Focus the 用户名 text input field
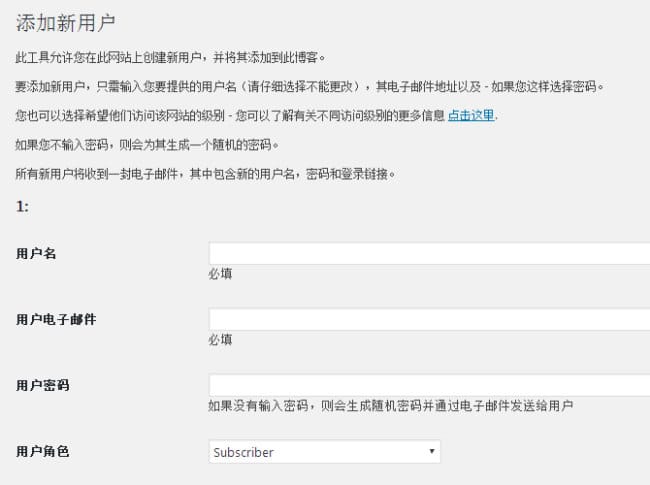The height and width of the screenshot is (485, 650). coord(429,253)
